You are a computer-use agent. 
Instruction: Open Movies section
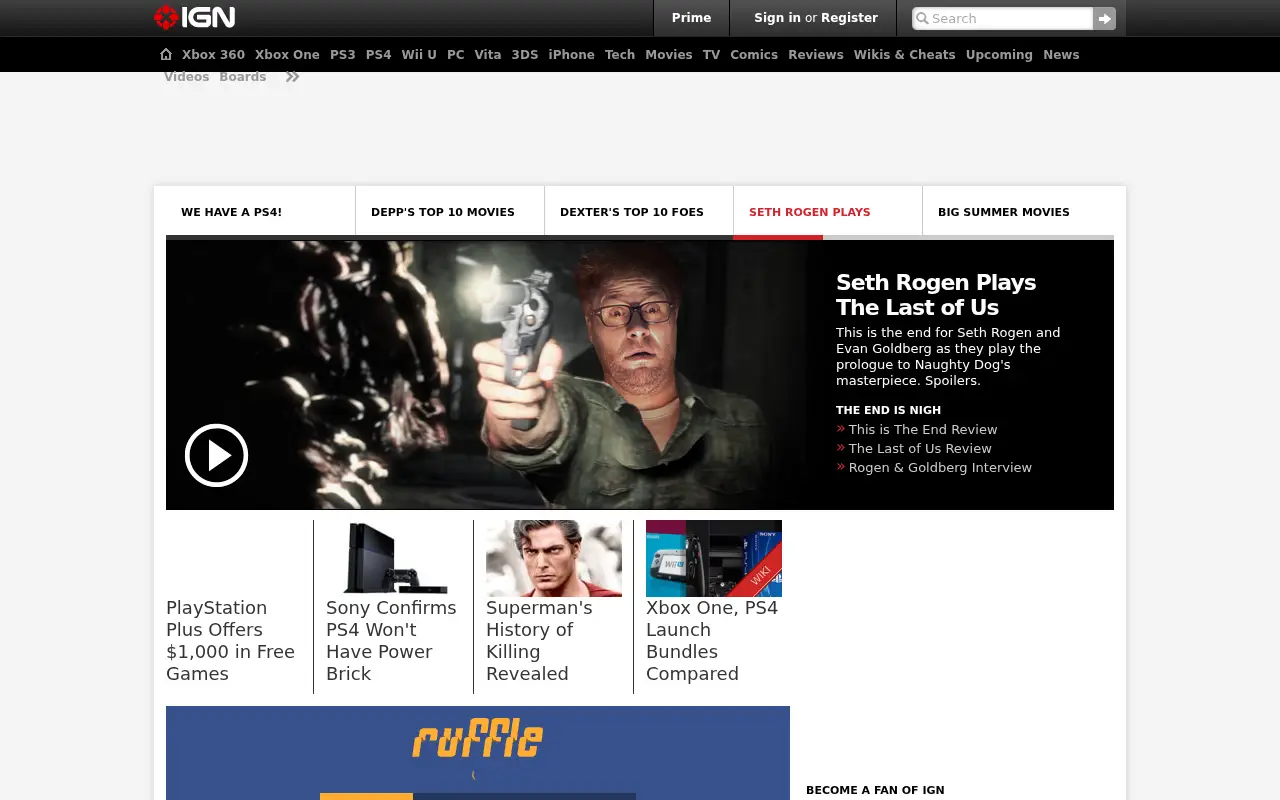669,55
